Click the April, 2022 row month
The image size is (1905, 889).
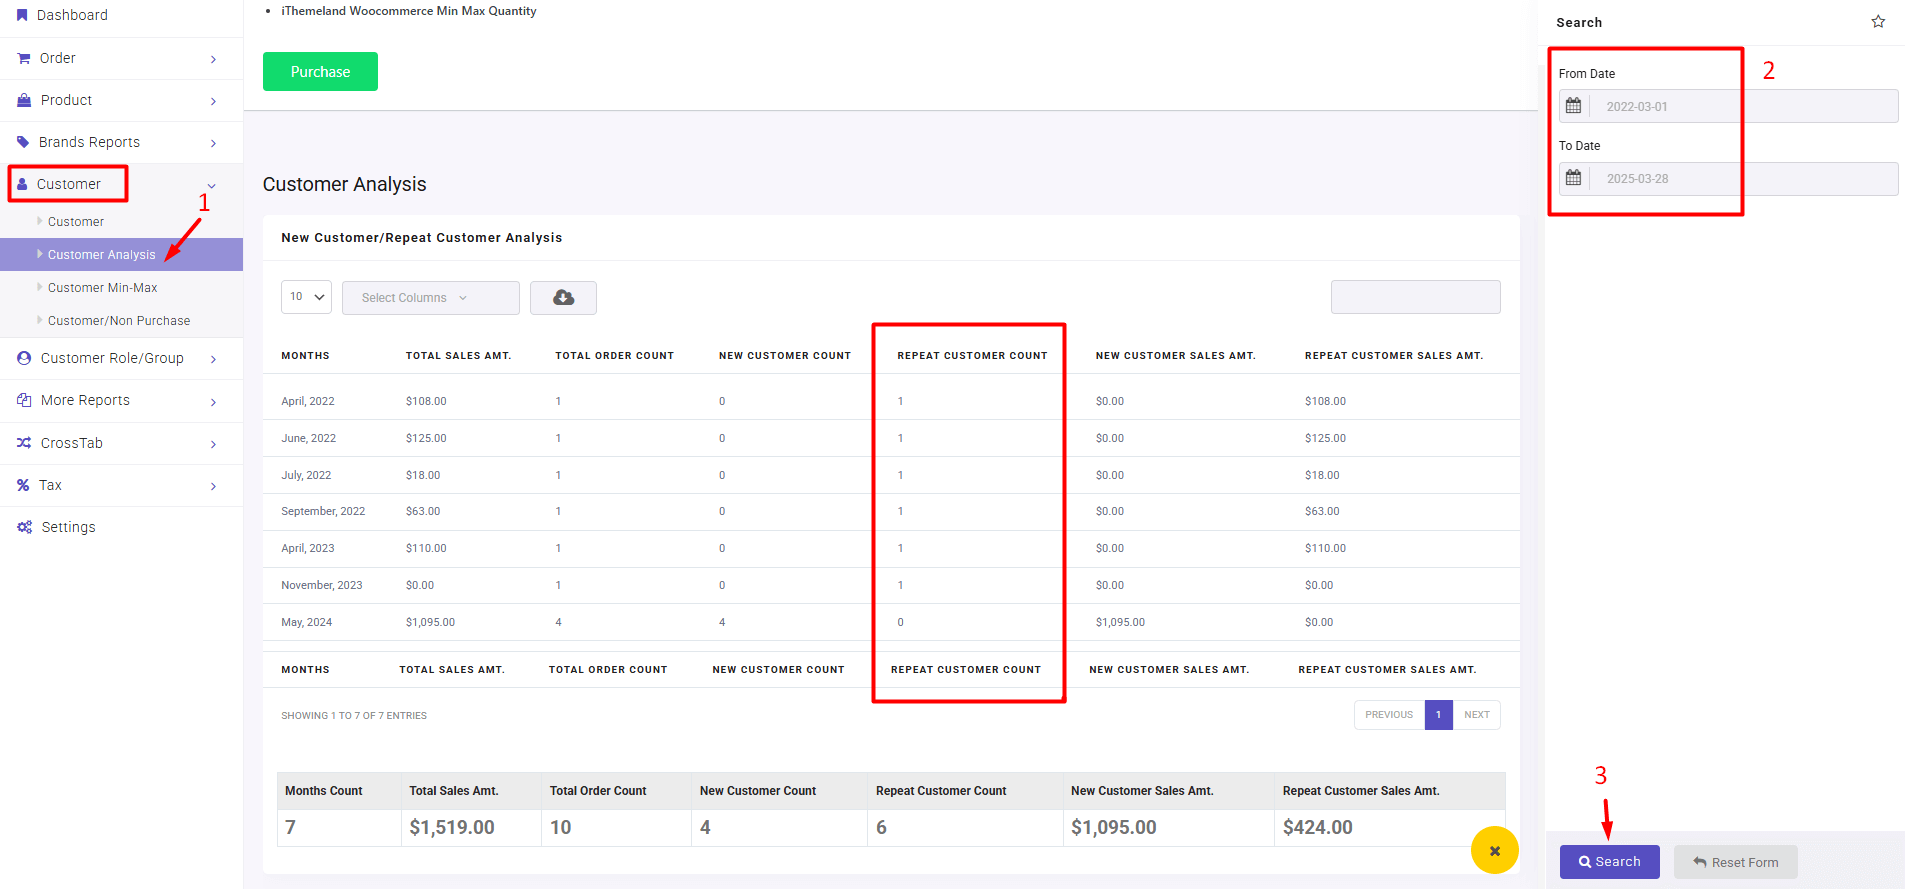(308, 401)
